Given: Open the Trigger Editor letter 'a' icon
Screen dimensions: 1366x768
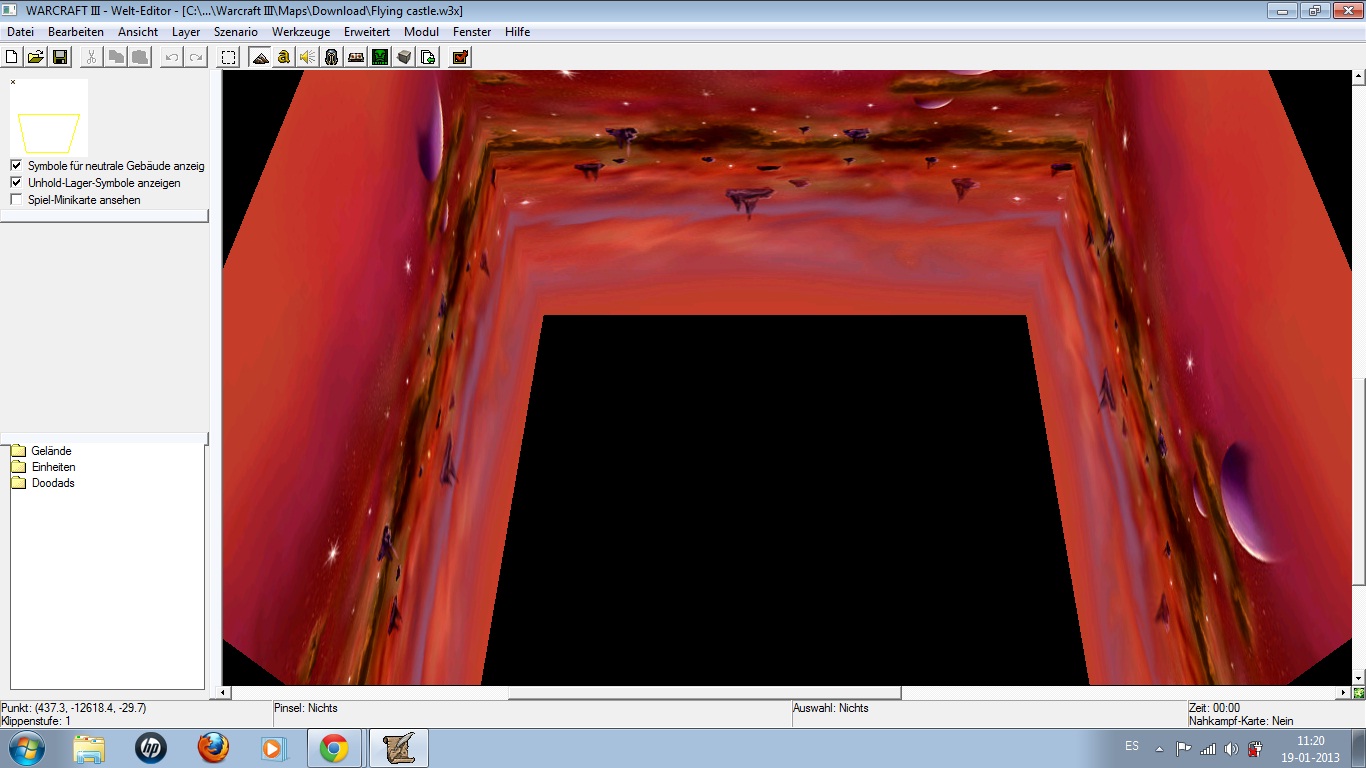Looking at the screenshot, I should [x=284, y=57].
